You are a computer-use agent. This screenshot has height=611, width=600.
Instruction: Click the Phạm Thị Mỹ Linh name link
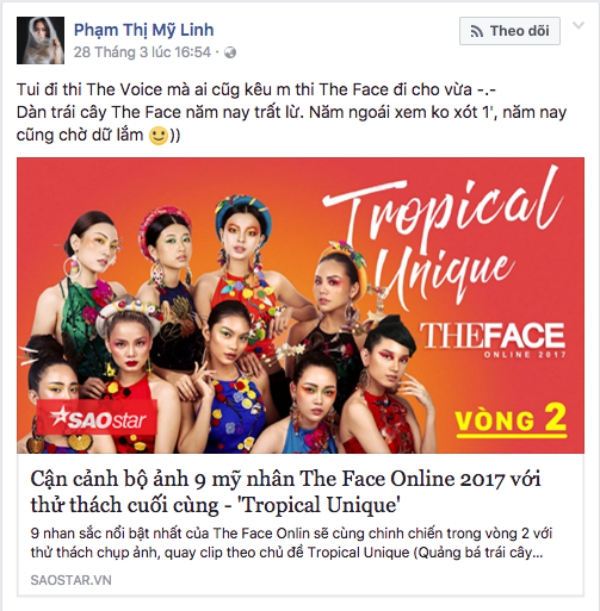(x=144, y=30)
